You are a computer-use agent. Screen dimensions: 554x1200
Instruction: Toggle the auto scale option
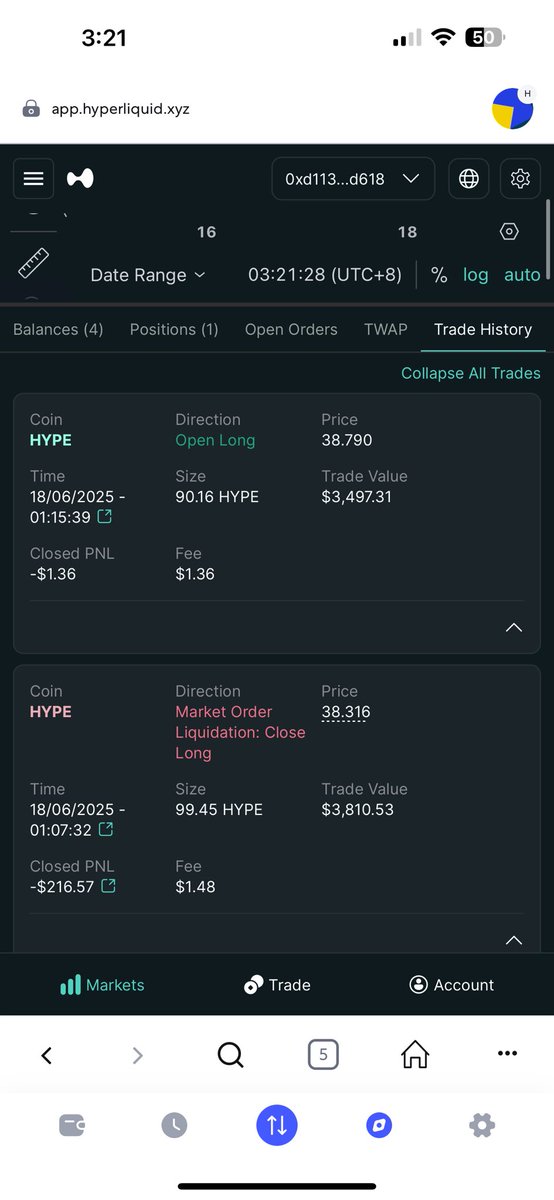(522, 275)
